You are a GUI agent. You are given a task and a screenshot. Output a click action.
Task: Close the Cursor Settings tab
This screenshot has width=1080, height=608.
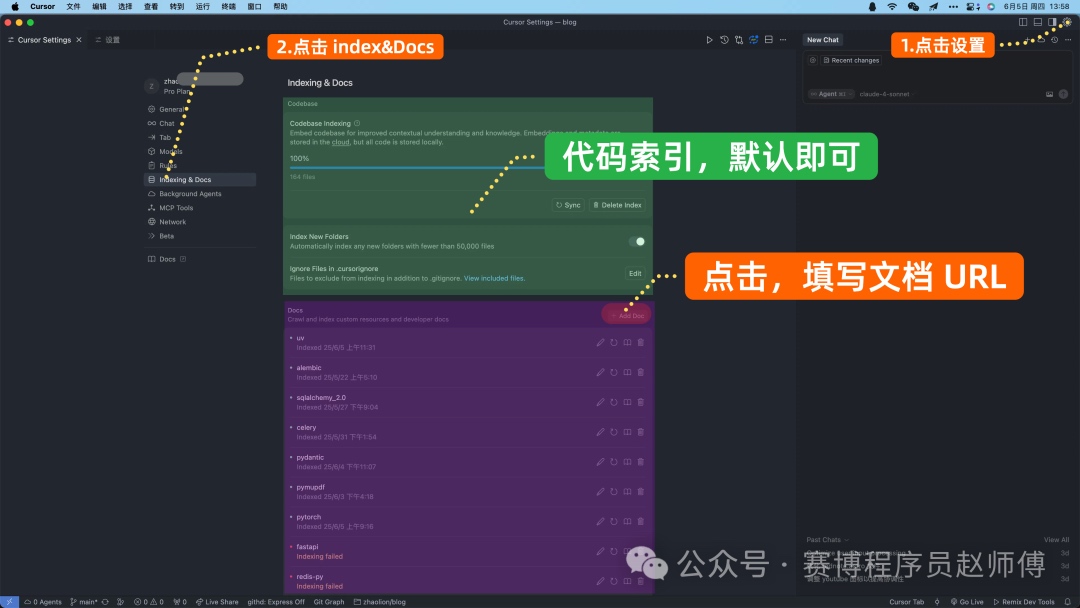(x=79, y=40)
